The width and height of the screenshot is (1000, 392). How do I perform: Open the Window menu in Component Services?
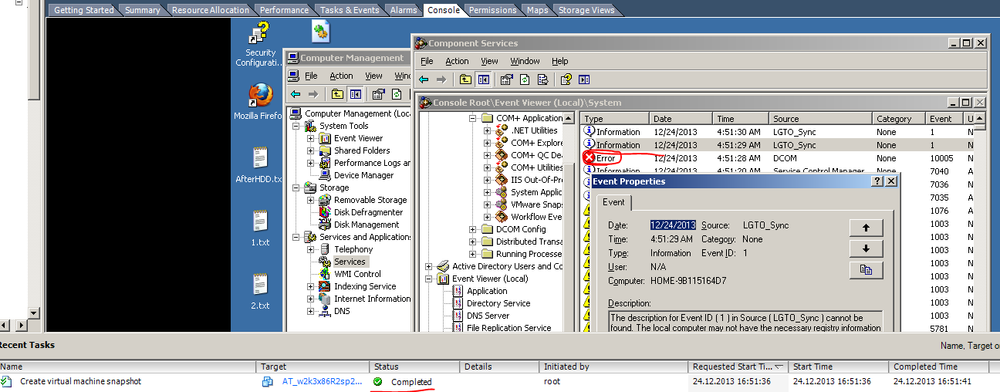coord(525,61)
